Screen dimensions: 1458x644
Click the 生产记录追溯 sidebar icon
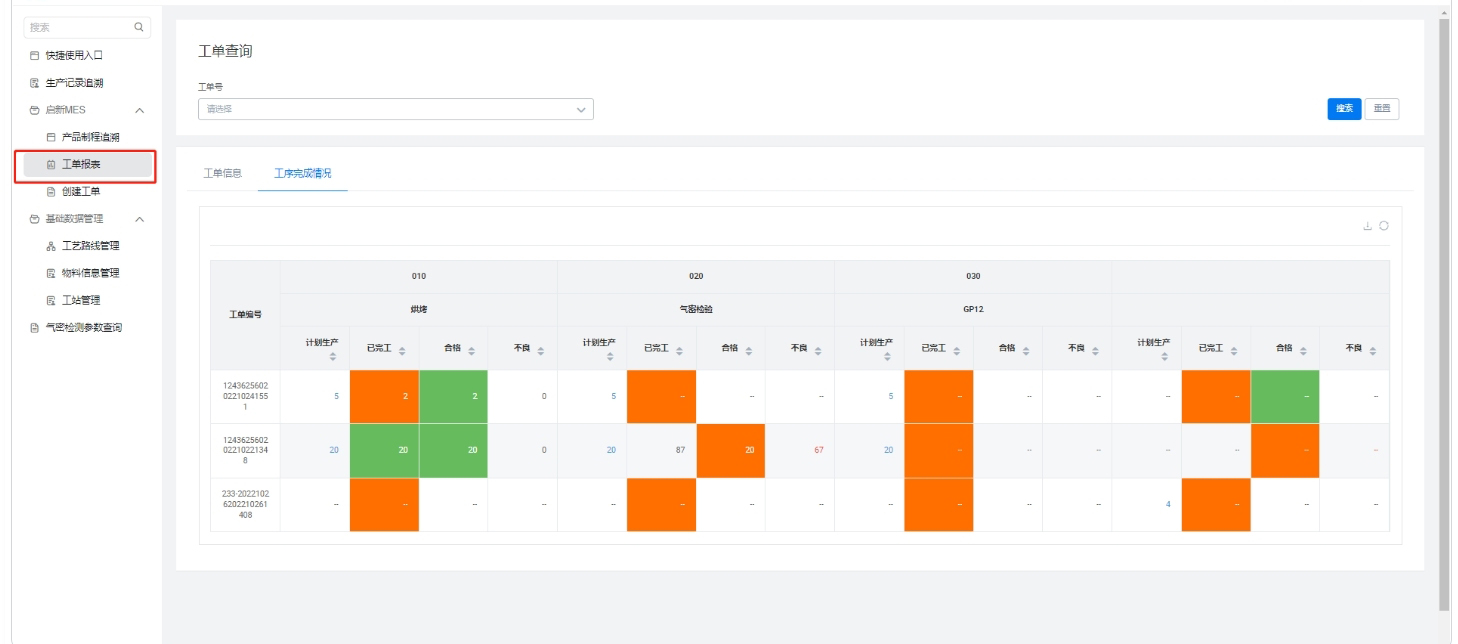tap(35, 82)
